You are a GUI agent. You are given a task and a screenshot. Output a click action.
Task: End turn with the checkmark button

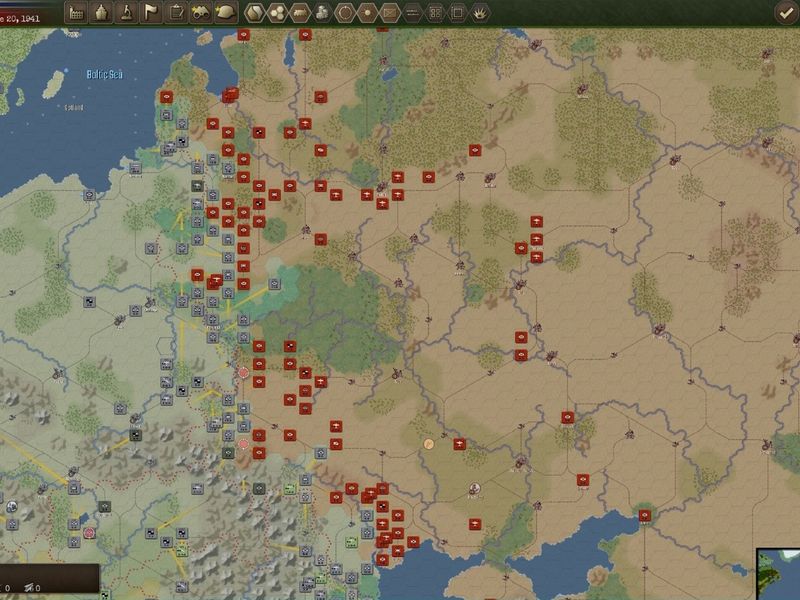pos(786,13)
